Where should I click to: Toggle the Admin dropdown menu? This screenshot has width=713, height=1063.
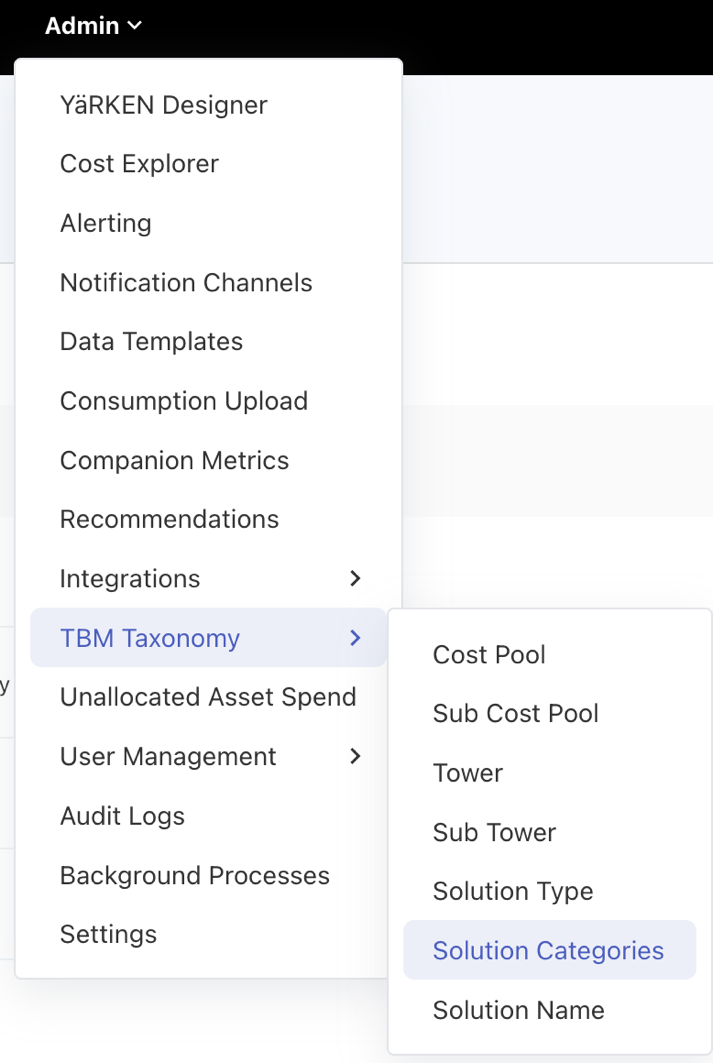[94, 26]
